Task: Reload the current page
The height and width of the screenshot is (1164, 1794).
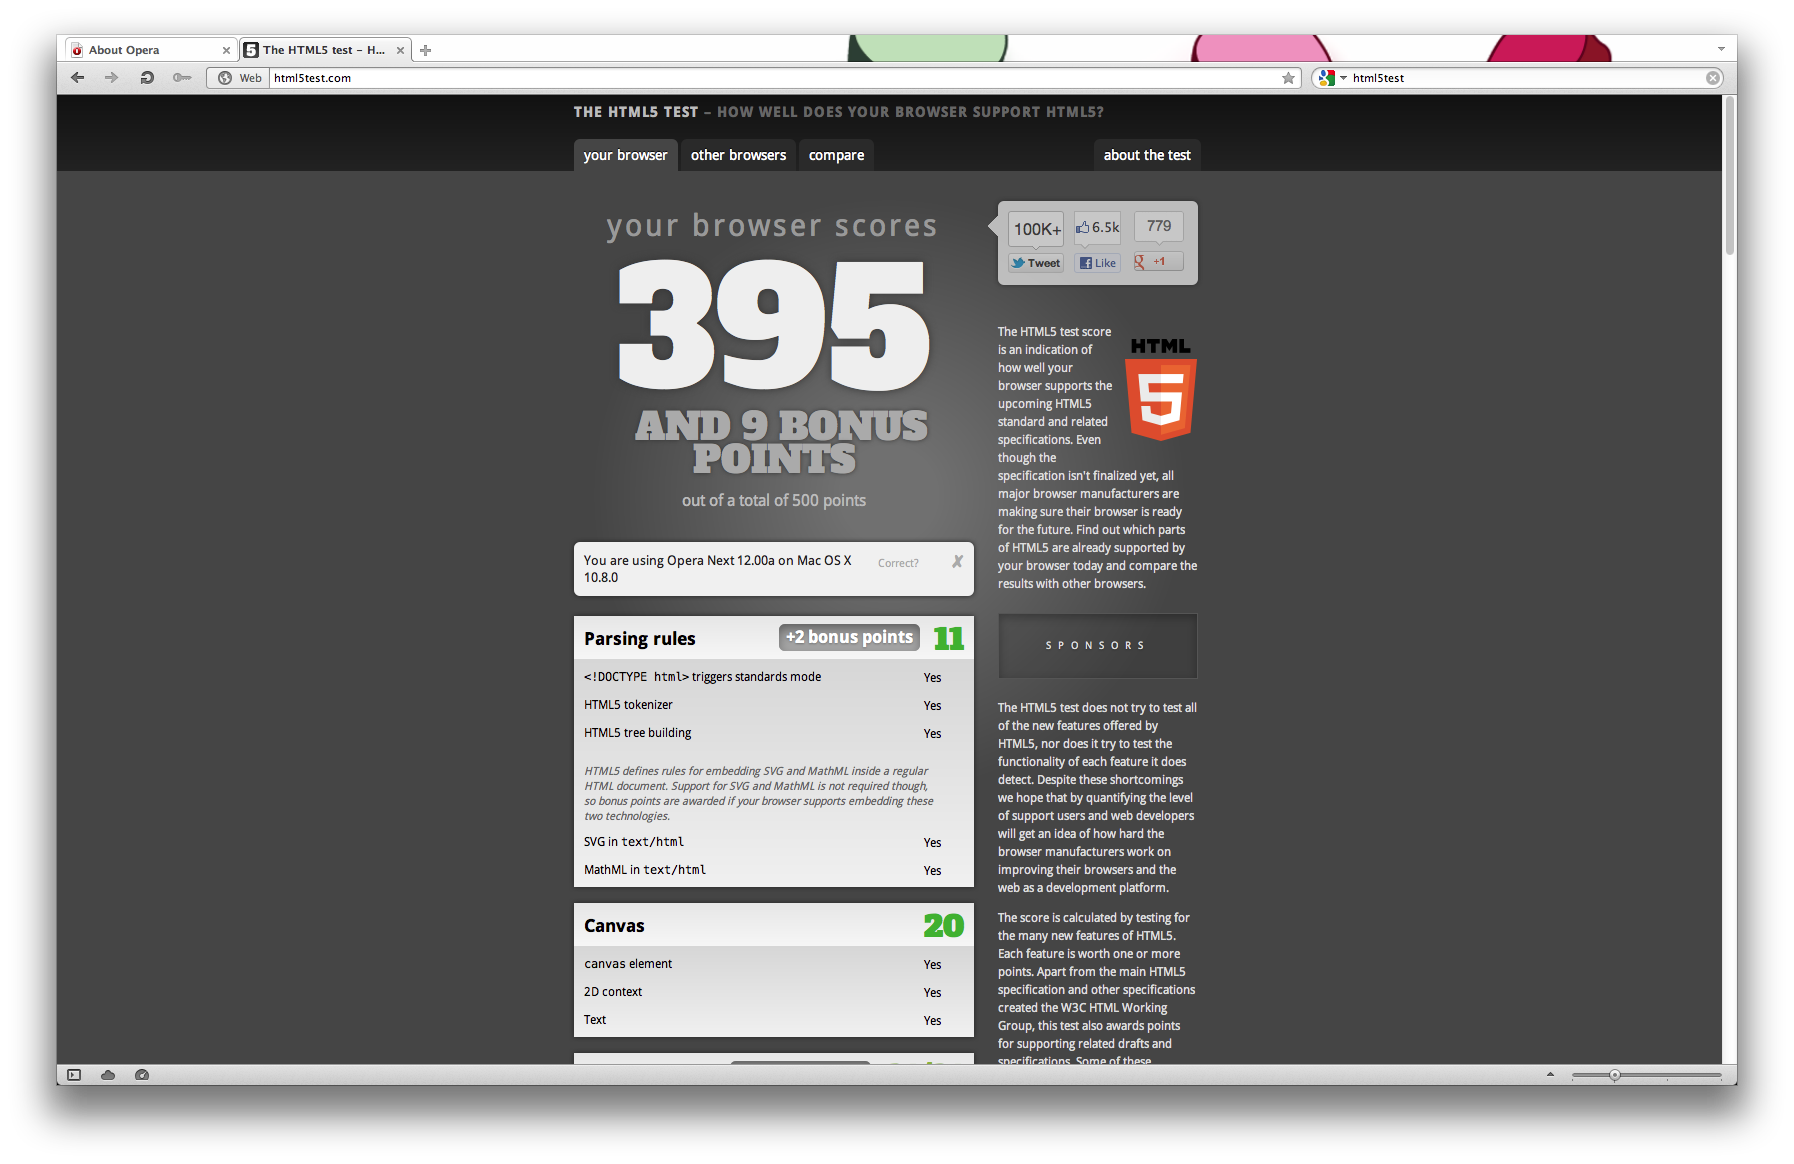Action: point(147,78)
